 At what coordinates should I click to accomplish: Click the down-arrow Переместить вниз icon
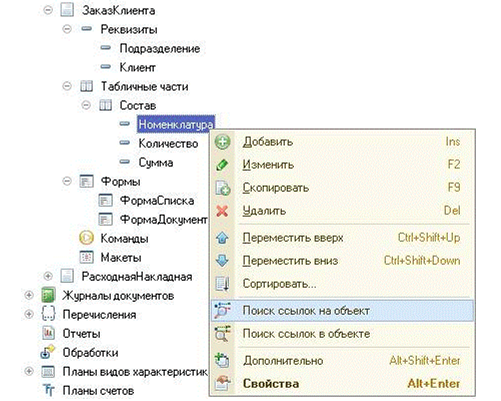coord(222,261)
